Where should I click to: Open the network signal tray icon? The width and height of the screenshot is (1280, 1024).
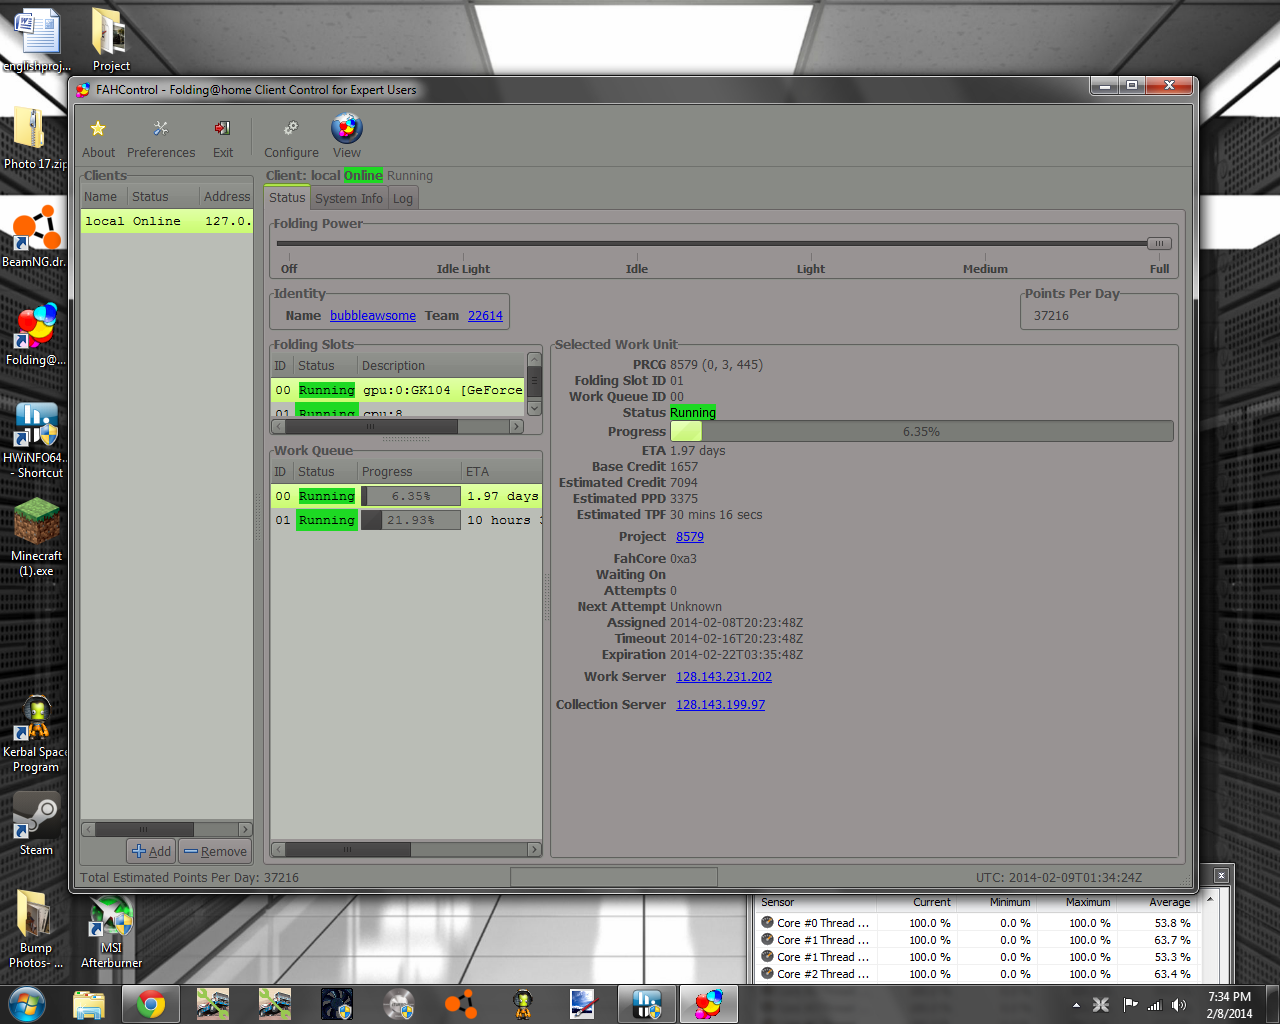click(x=1155, y=1005)
